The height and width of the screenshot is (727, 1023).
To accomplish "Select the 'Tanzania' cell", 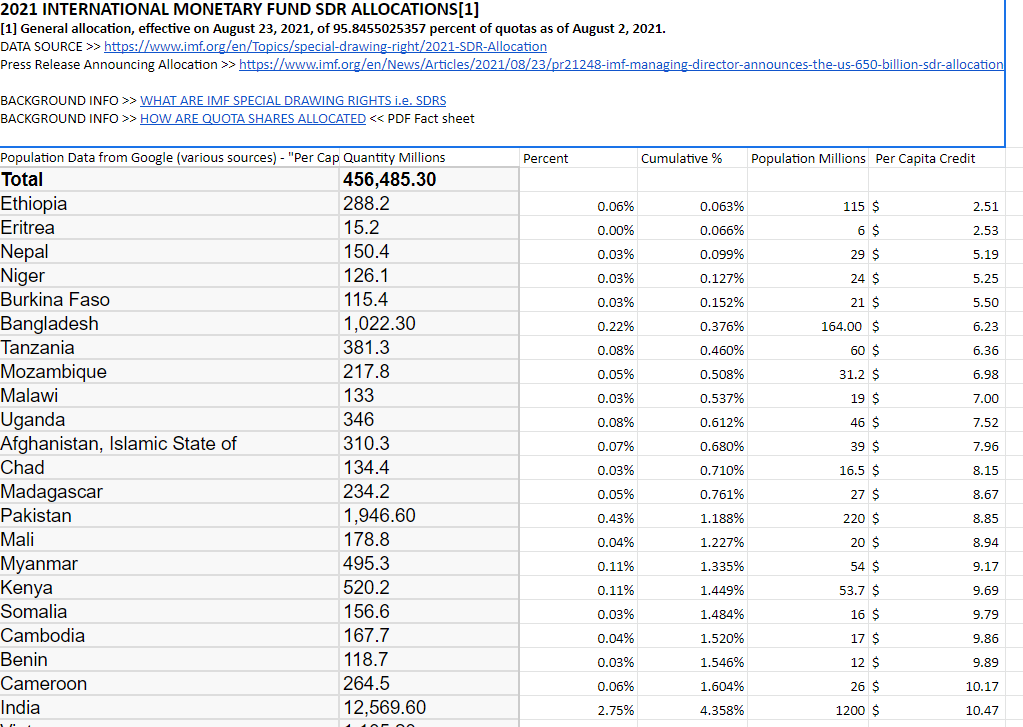I will pyautogui.click(x=170, y=348).
